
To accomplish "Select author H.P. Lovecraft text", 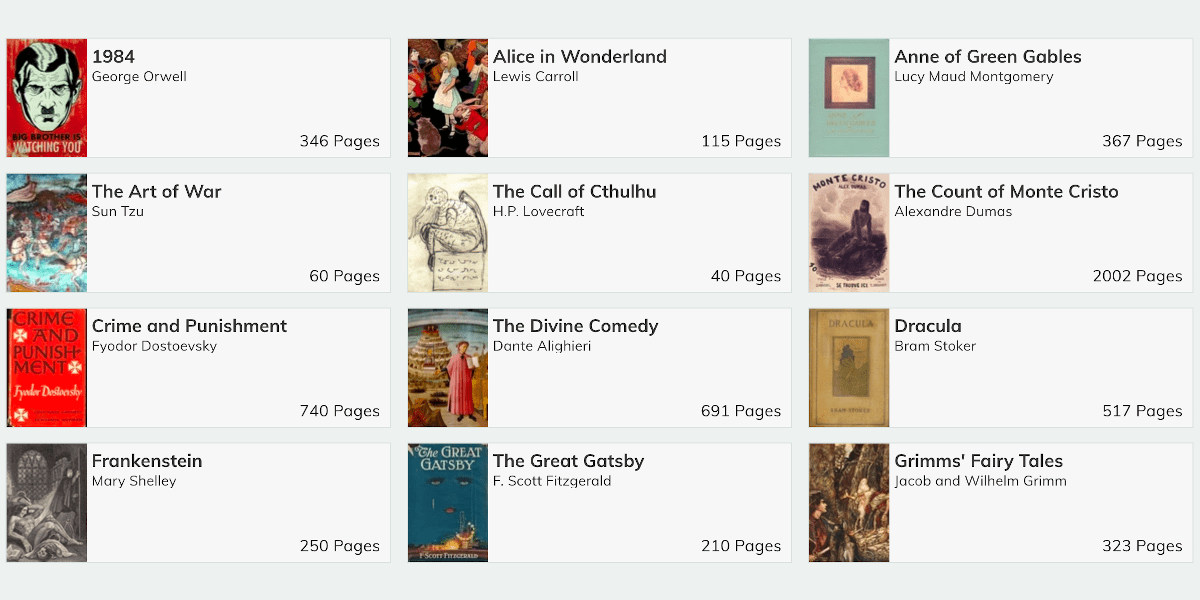I will (539, 212).
